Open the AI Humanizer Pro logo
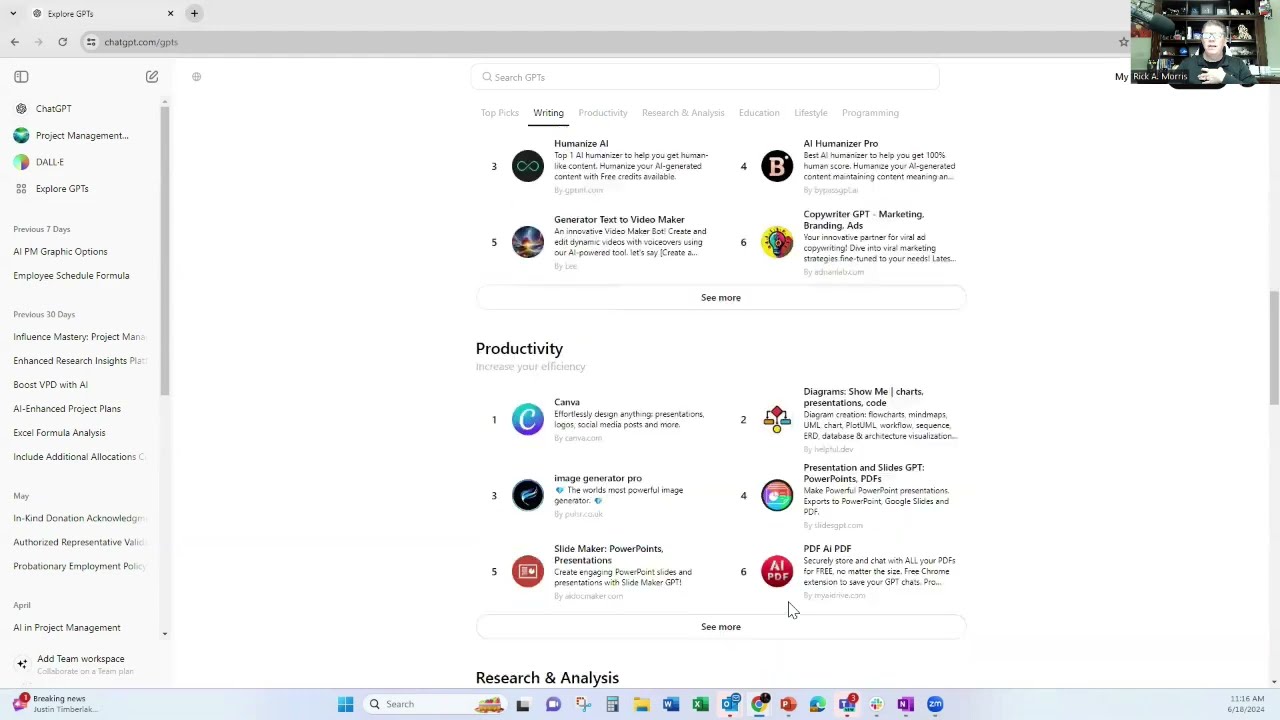This screenshot has width=1280, height=720. pos(777,166)
